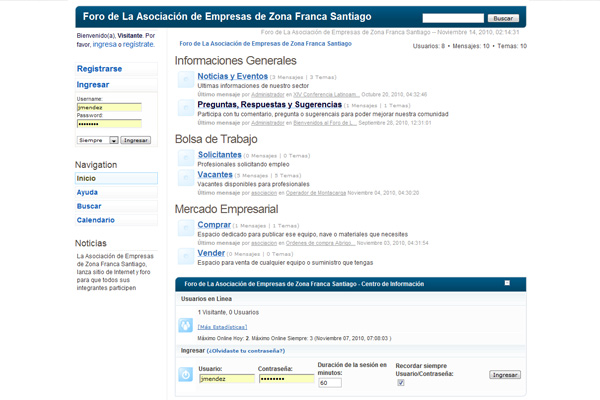The image size is (600, 400).
Task: Click the Solicitantes board icon
Action: click(x=185, y=158)
